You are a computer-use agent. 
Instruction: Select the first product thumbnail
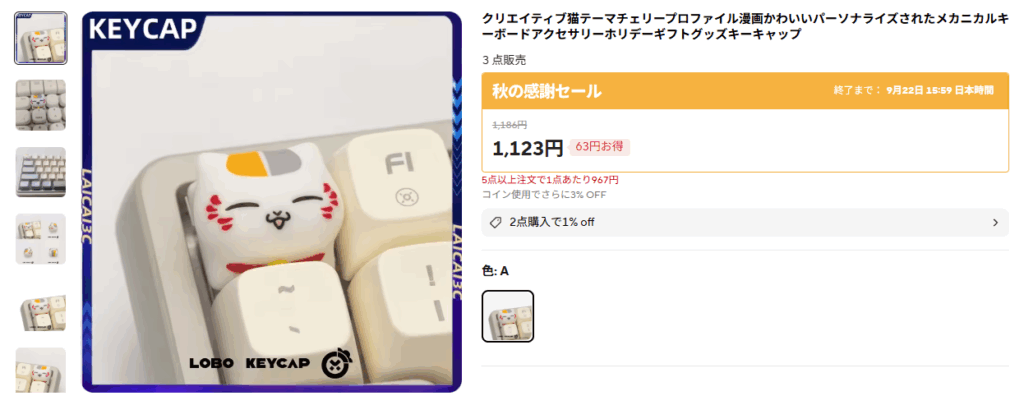click(x=40, y=38)
